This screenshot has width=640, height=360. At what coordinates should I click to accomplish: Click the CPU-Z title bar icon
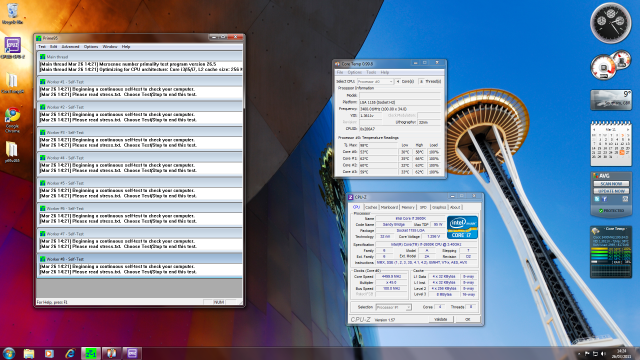coord(351,197)
